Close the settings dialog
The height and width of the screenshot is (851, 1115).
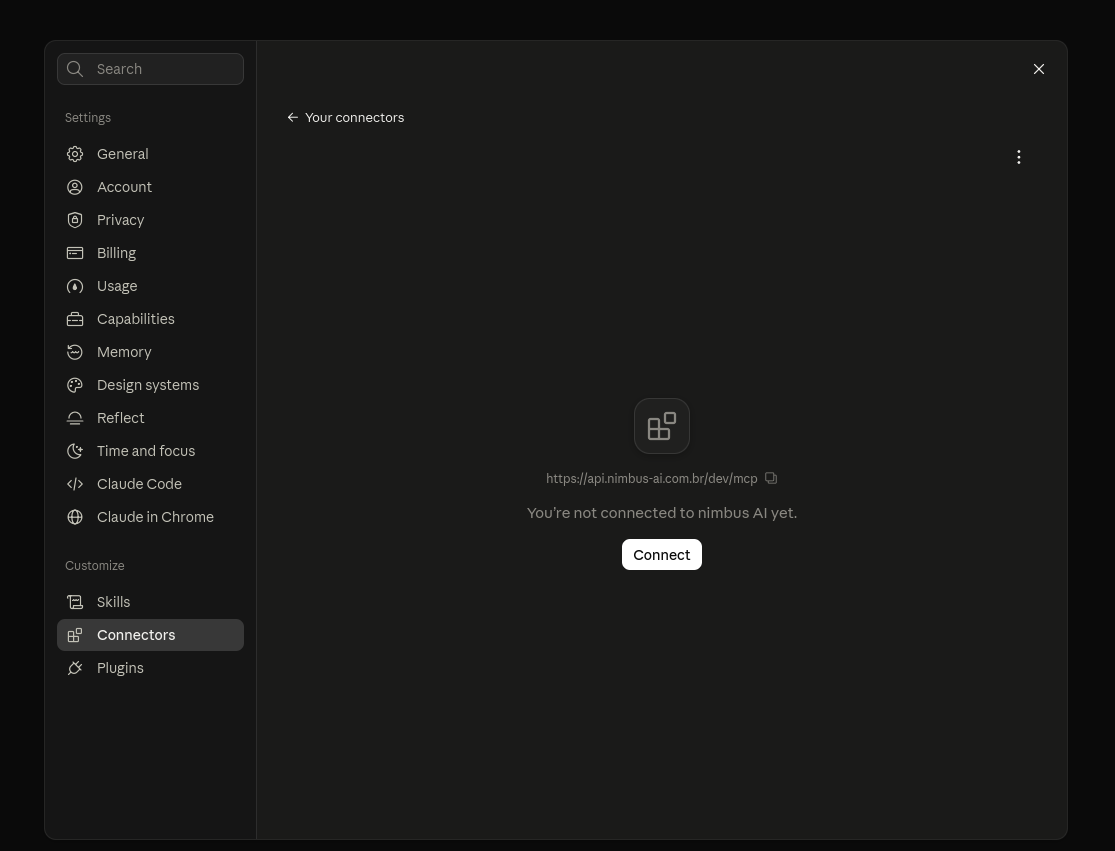1039,69
